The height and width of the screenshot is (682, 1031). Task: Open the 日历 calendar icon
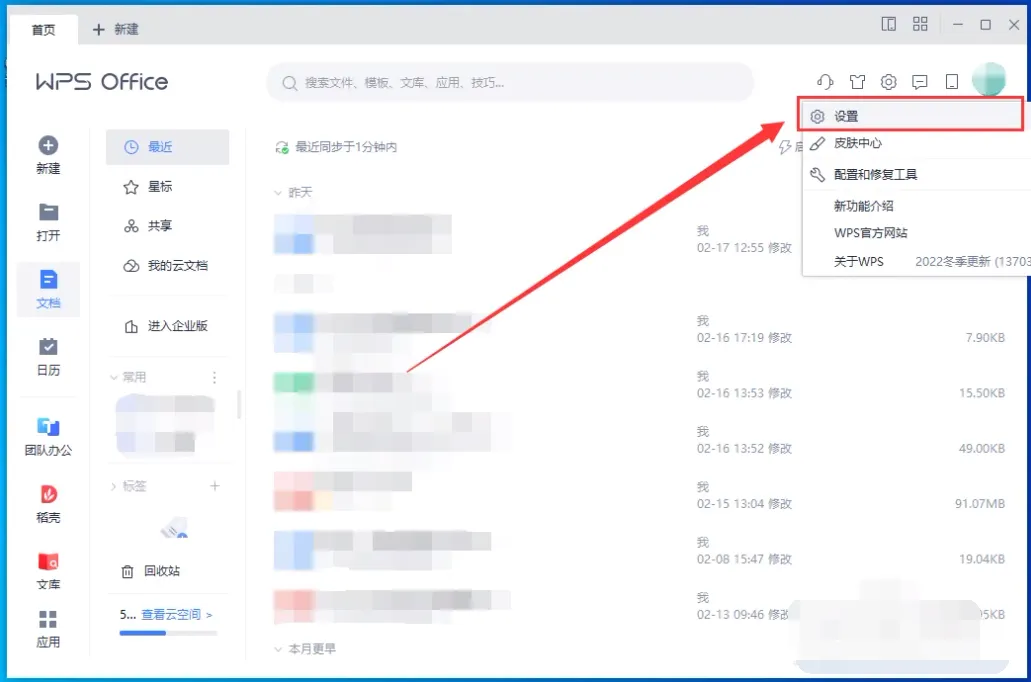click(x=48, y=347)
